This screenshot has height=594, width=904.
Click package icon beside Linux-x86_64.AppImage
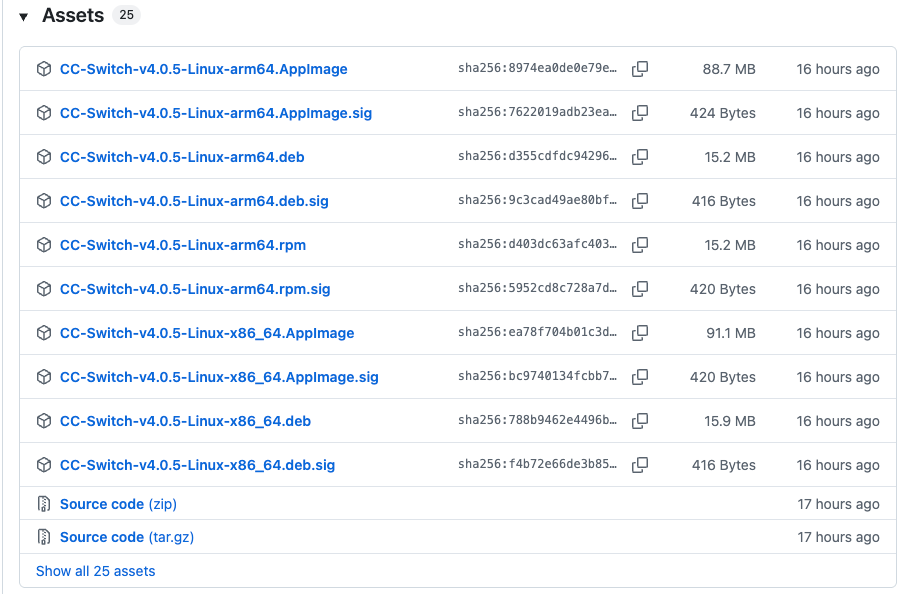(x=44, y=333)
